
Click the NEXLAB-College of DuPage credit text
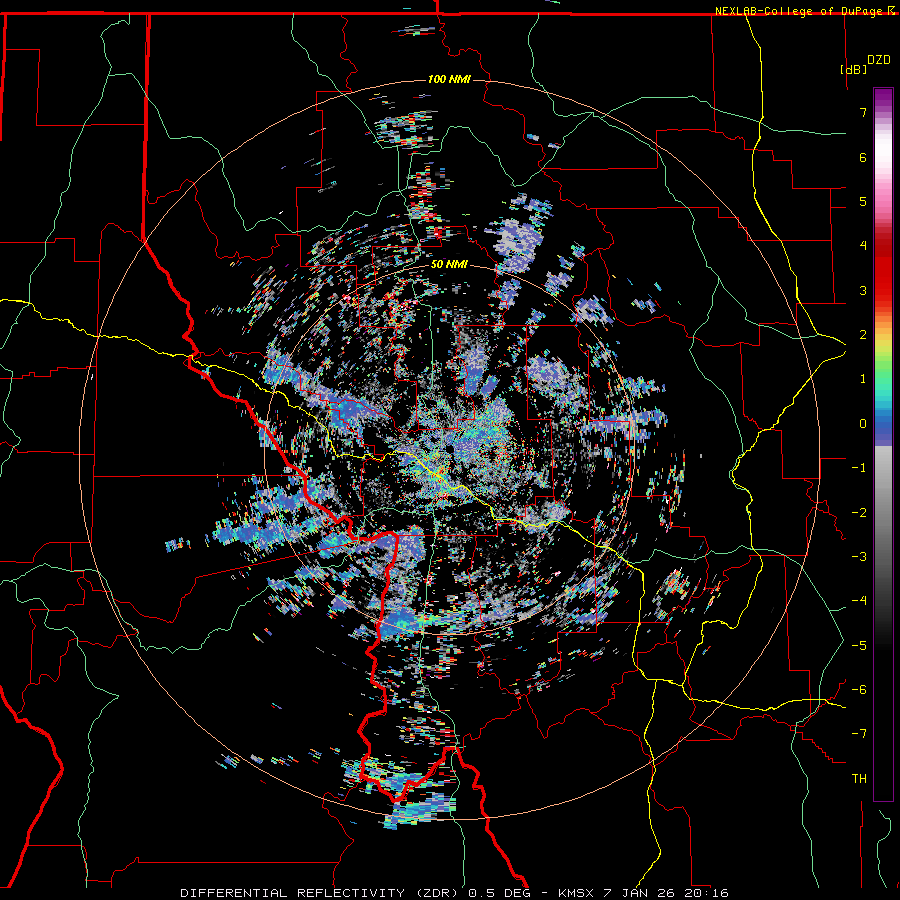click(x=801, y=11)
